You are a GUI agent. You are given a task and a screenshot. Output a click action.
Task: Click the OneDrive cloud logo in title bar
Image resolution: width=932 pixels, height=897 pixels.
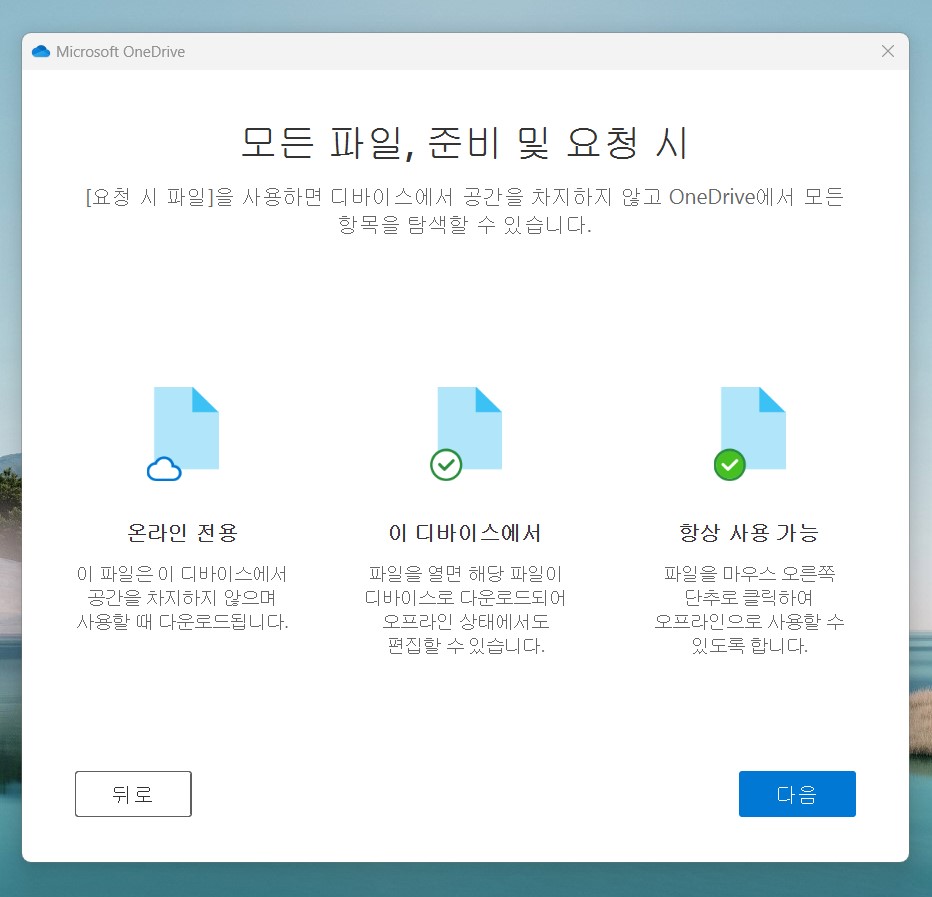point(41,51)
